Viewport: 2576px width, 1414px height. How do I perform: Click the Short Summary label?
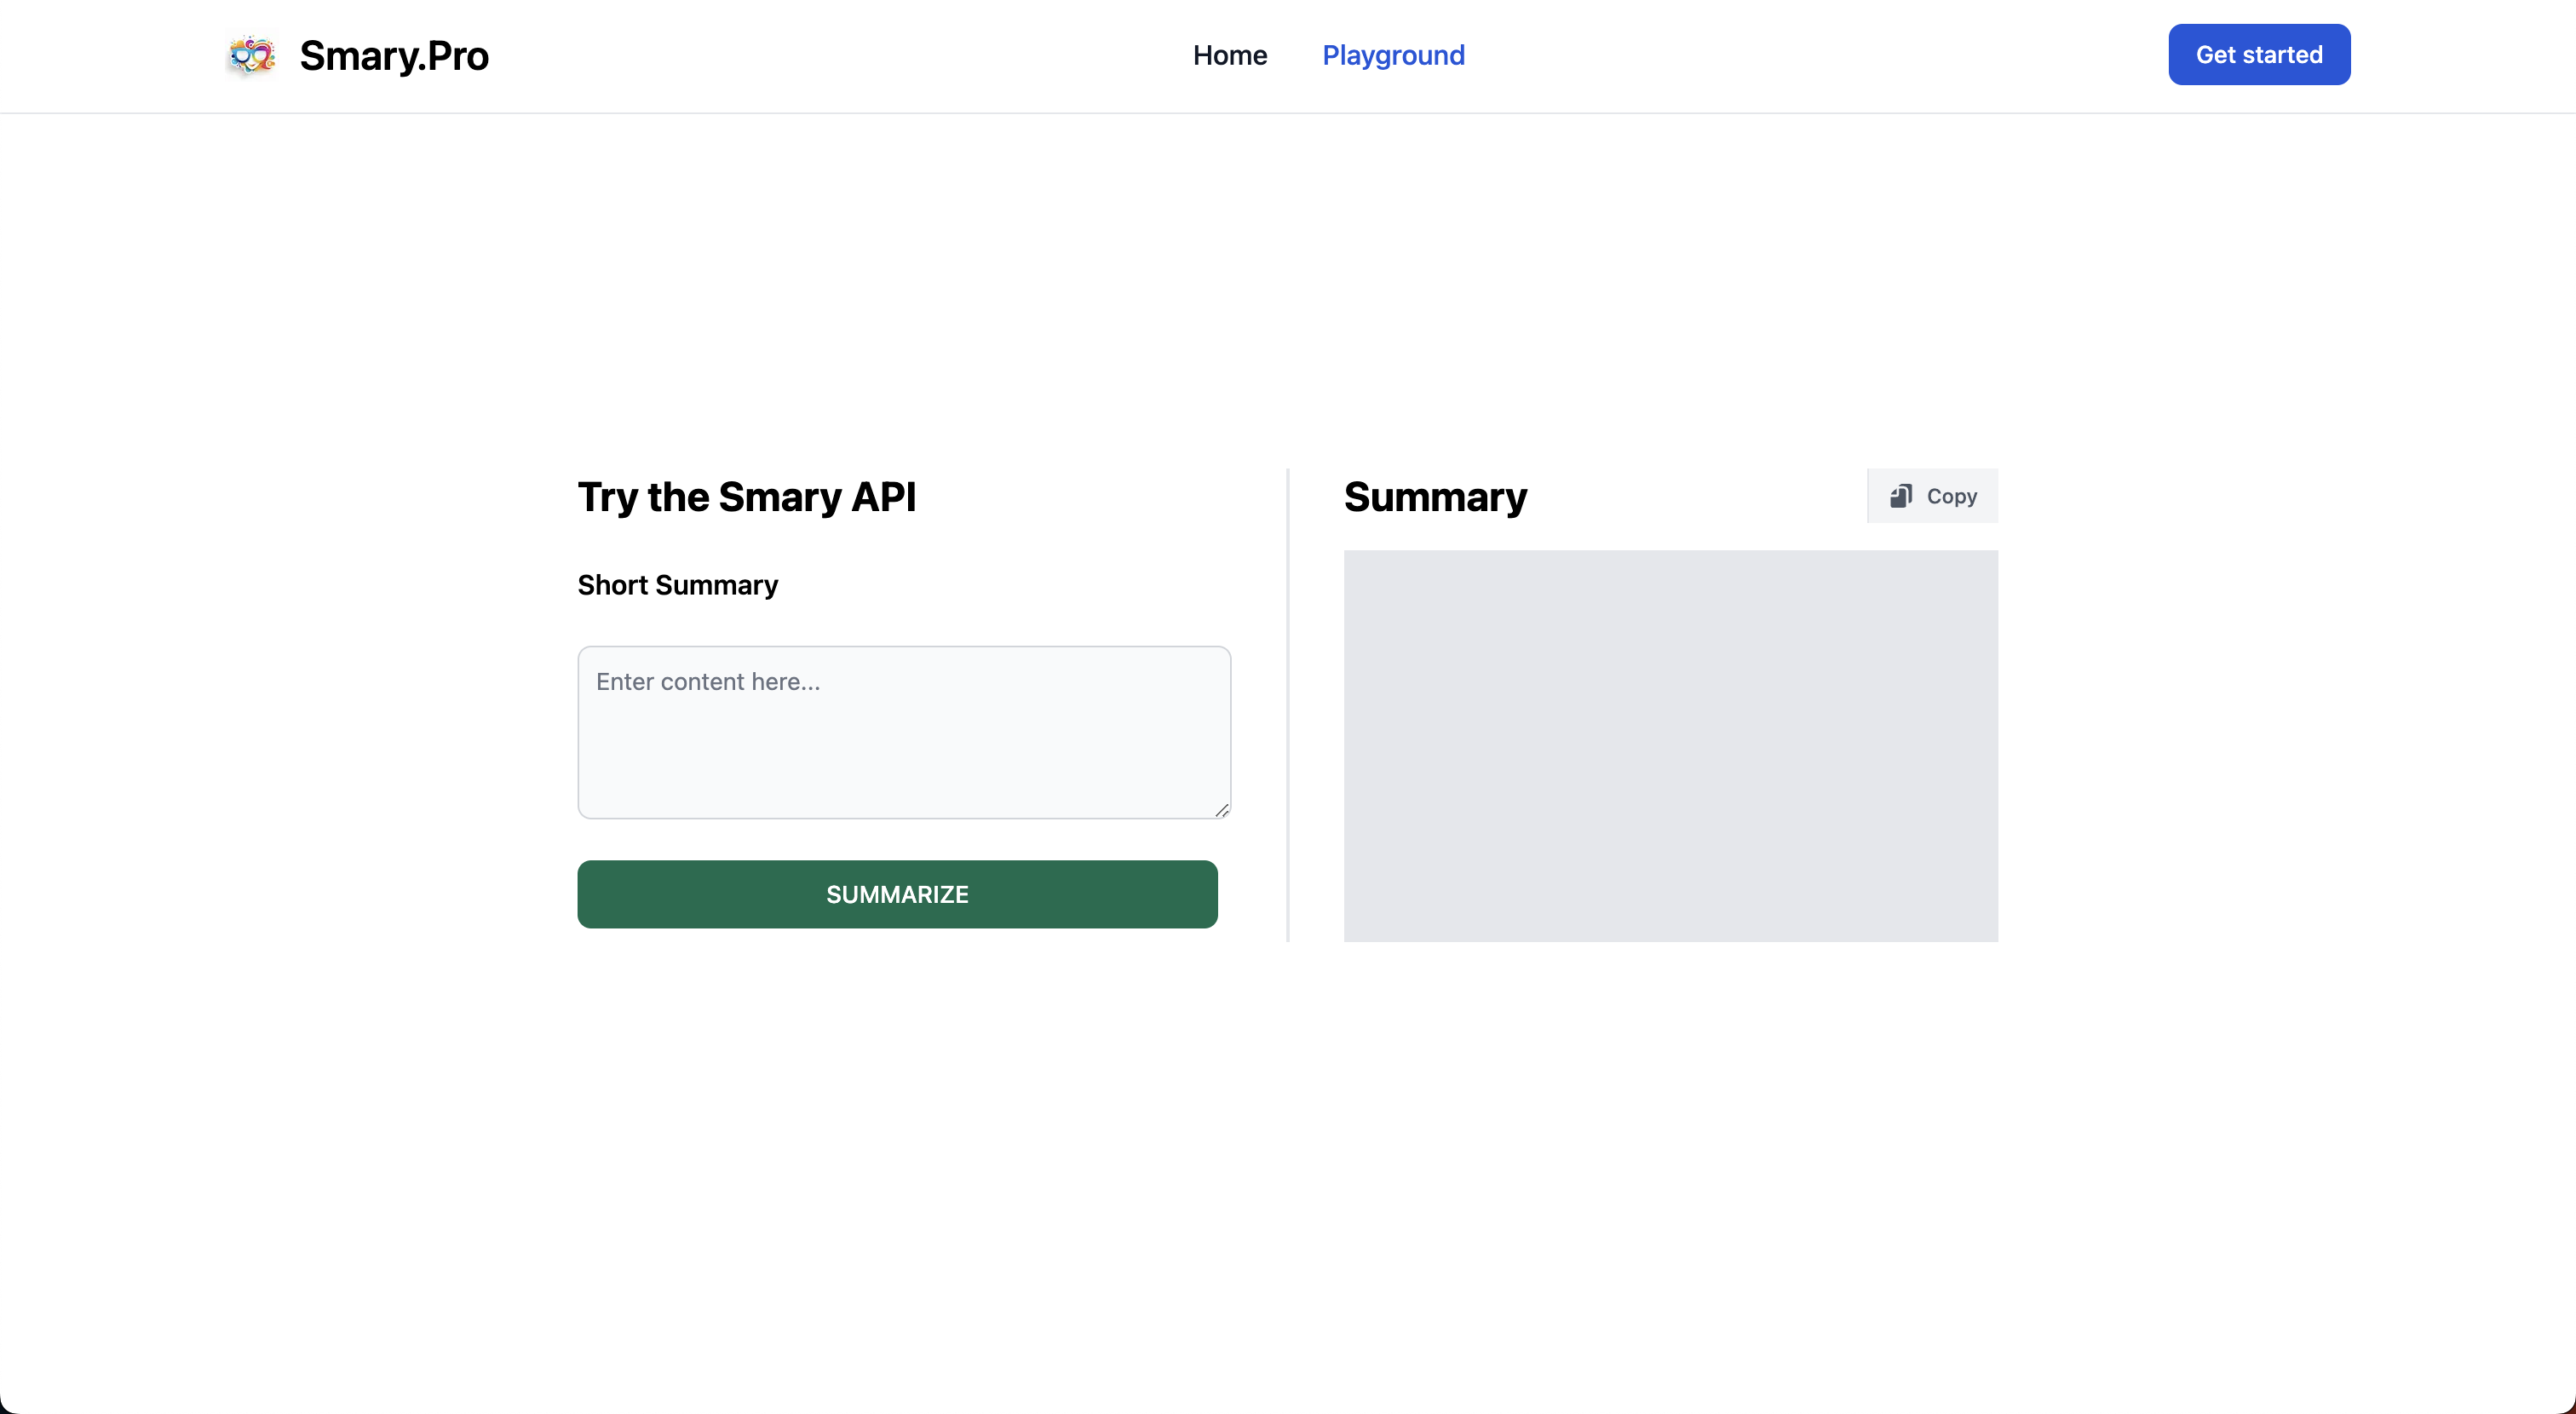point(677,585)
